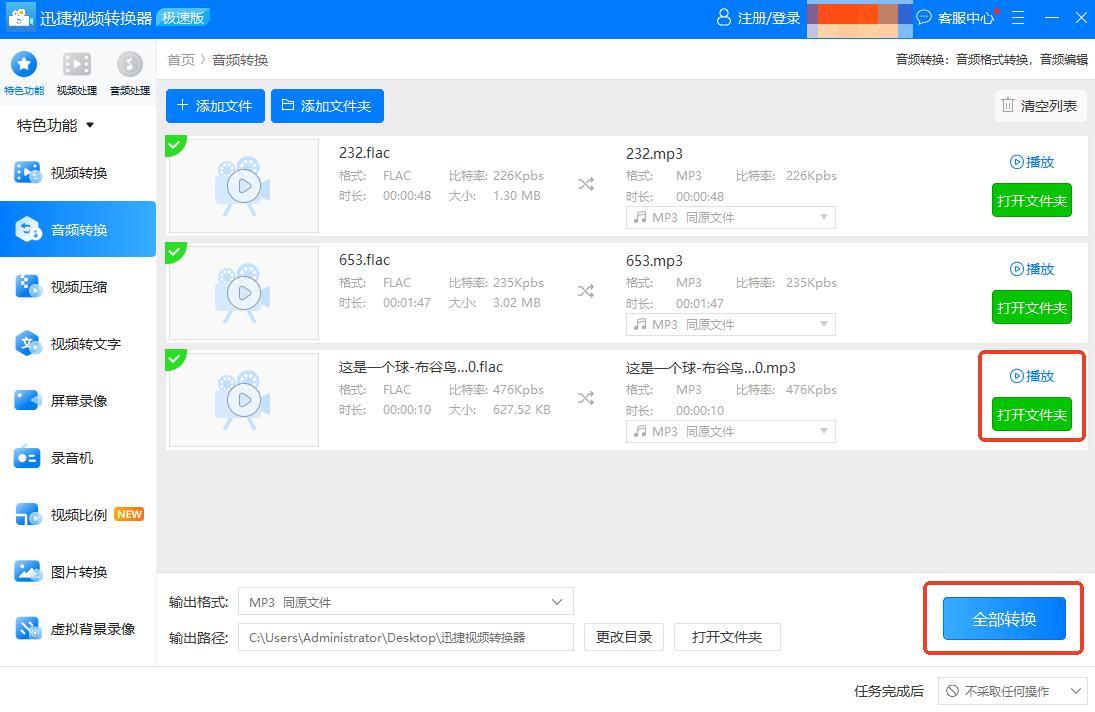The width and height of the screenshot is (1095, 712).
Task: Click the shuffle icon for 232.flac
Action: (x=586, y=184)
